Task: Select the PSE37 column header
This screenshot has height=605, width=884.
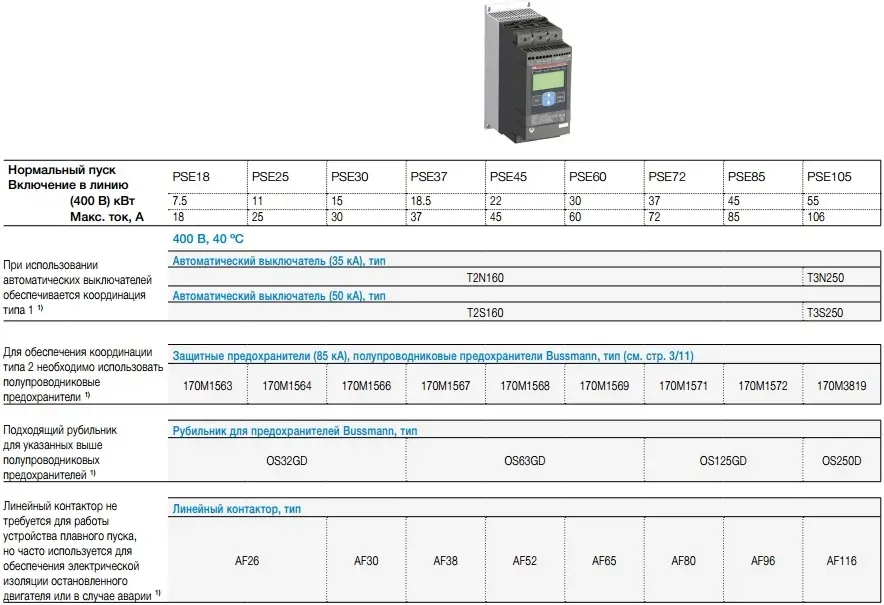Action: 428,176
